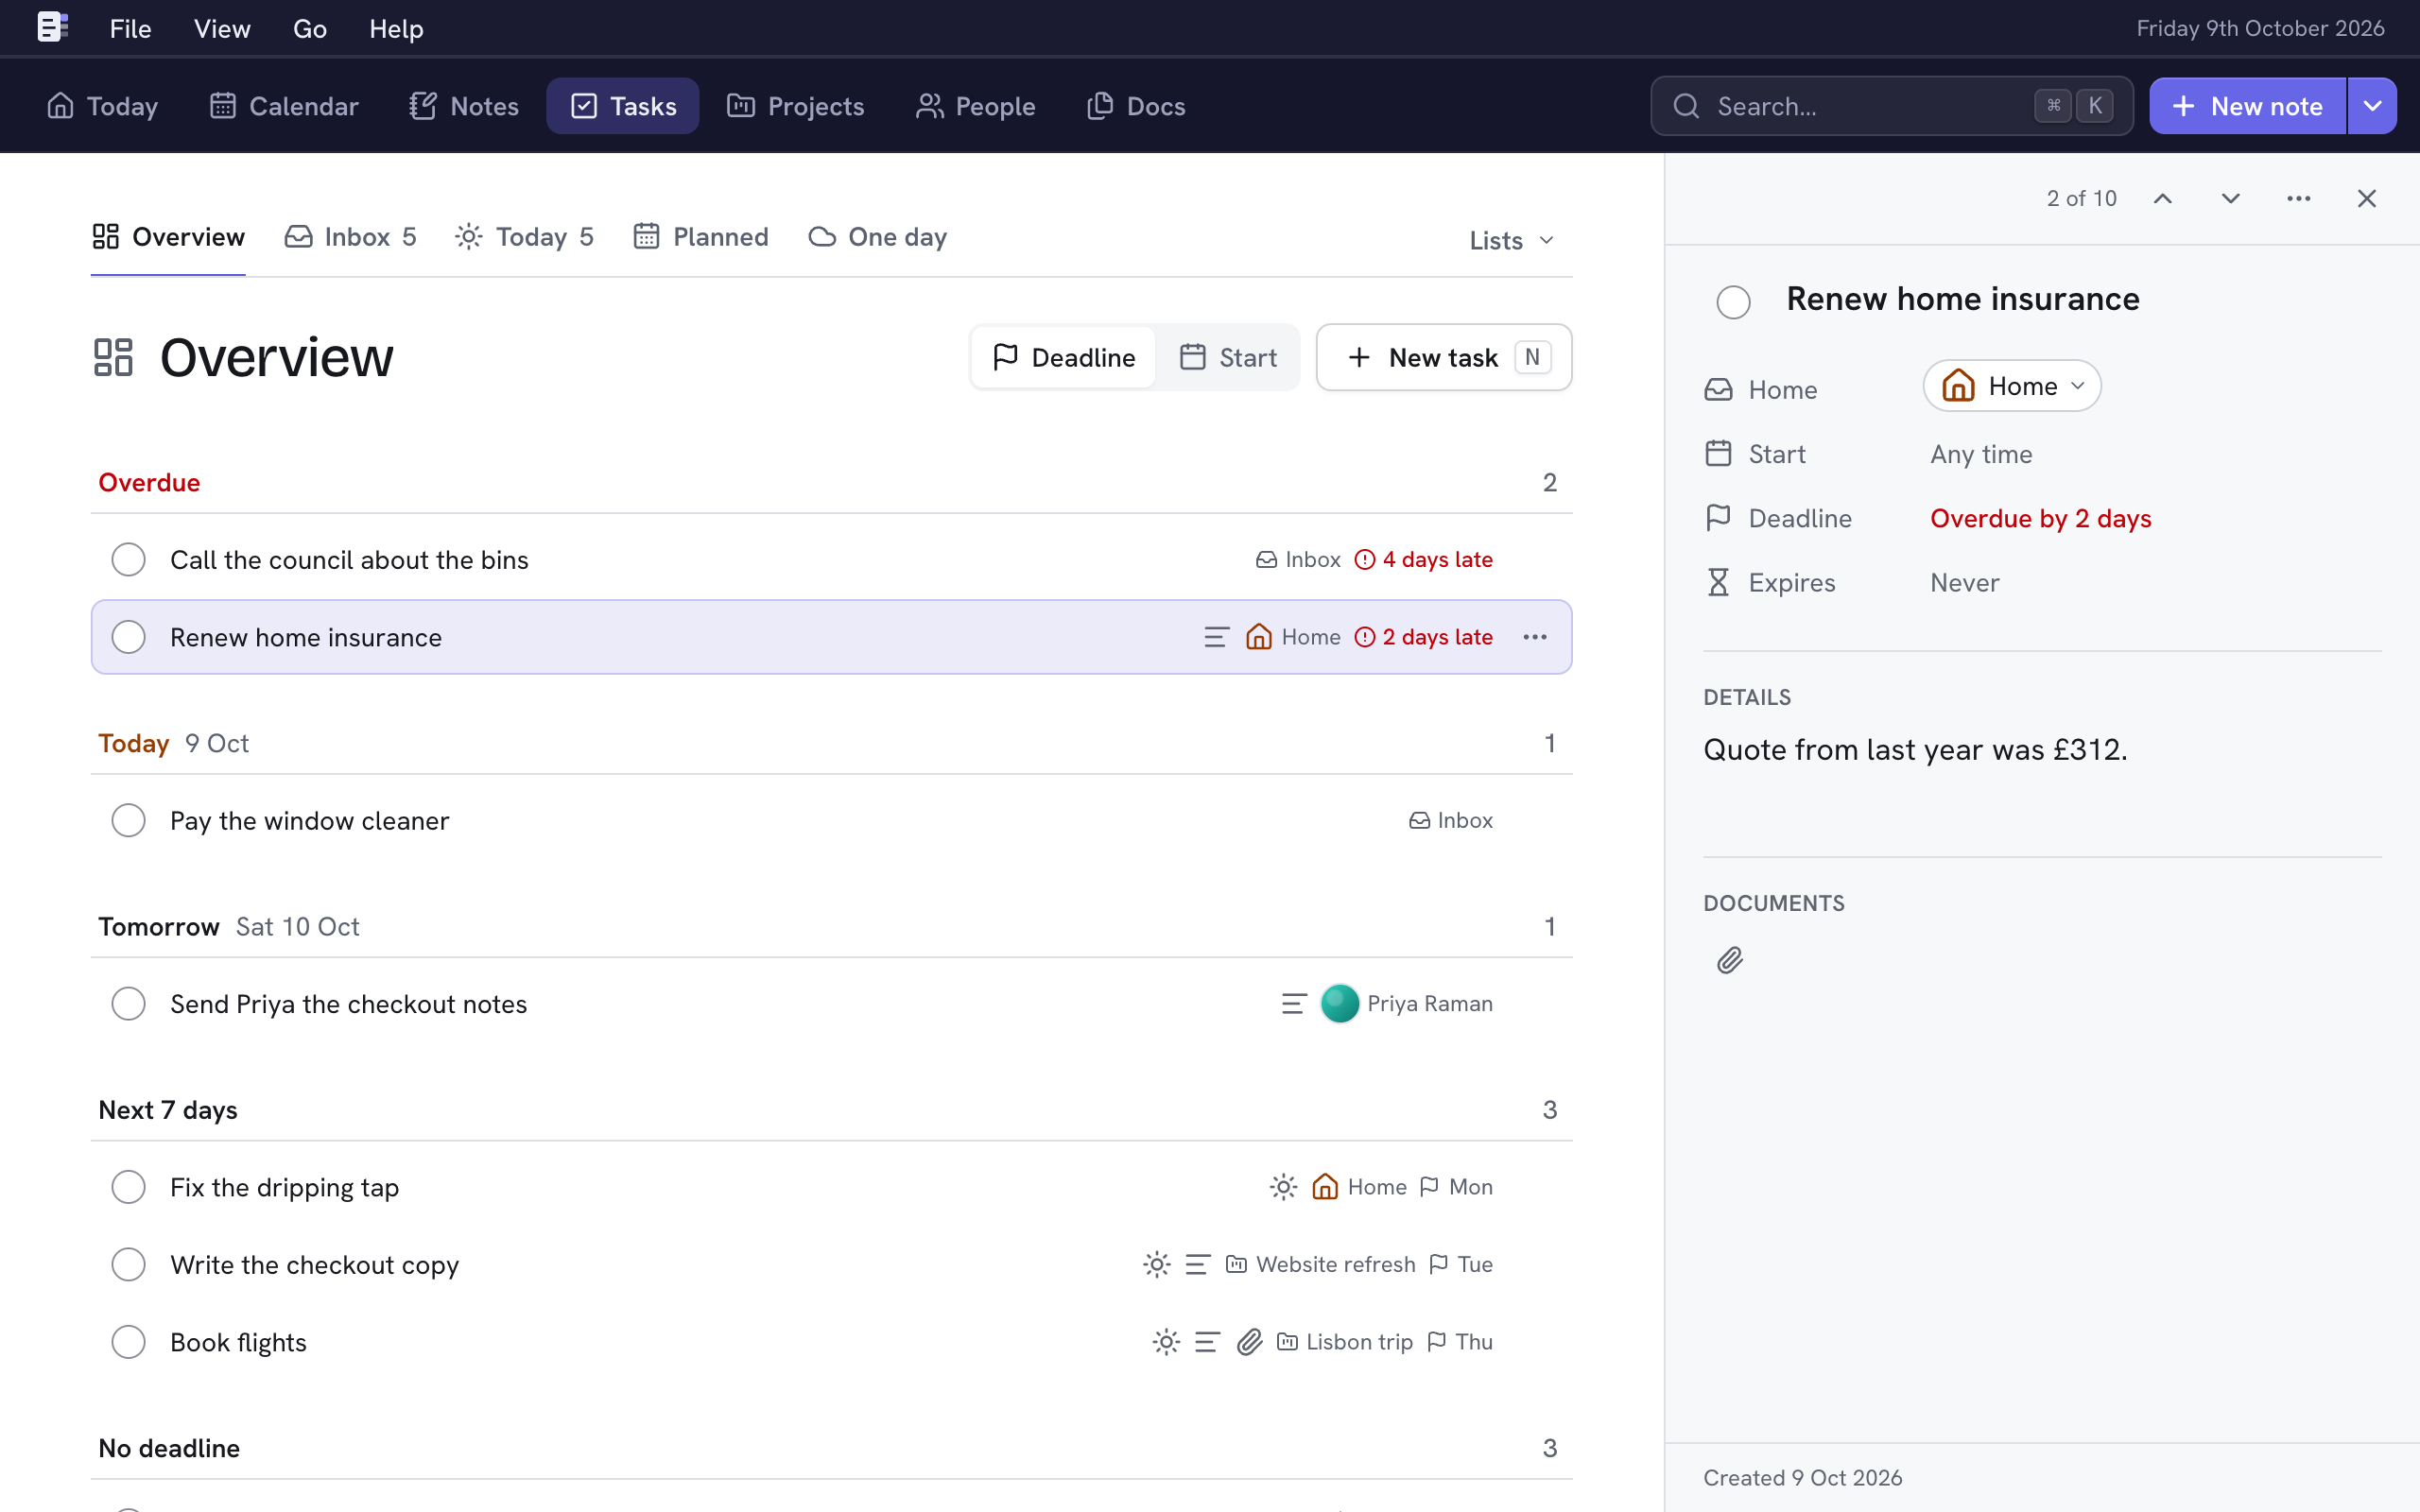Open row options for Renew home insurance
The width and height of the screenshot is (2420, 1512).
[x=1534, y=637]
